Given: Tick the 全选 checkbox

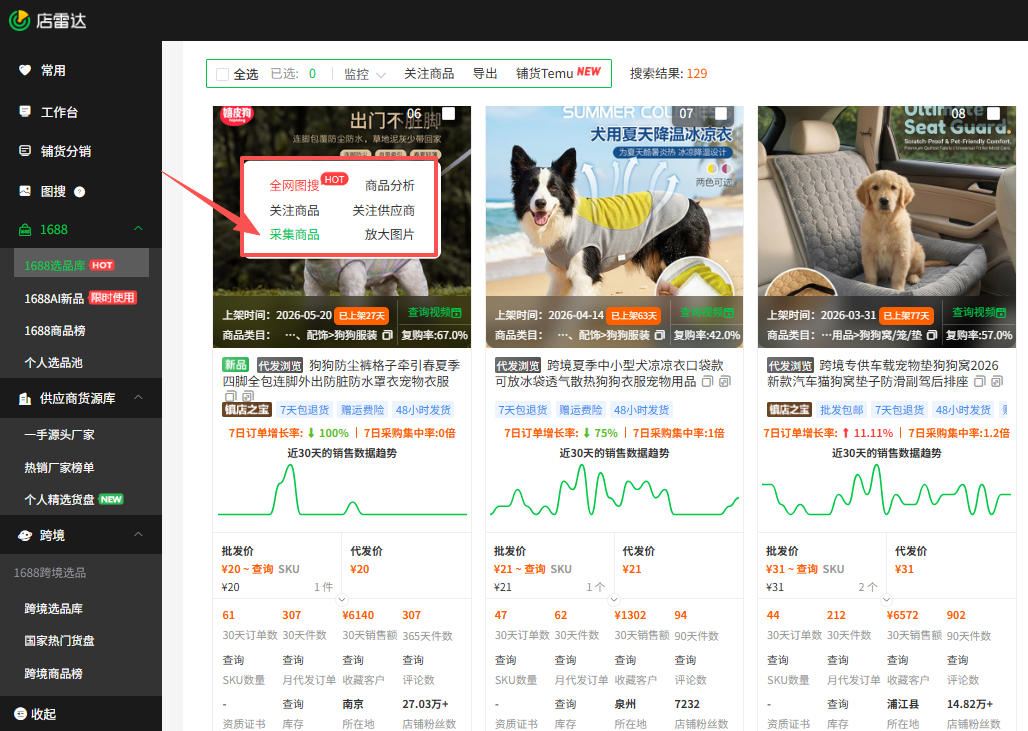Looking at the screenshot, I should pos(222,74).
